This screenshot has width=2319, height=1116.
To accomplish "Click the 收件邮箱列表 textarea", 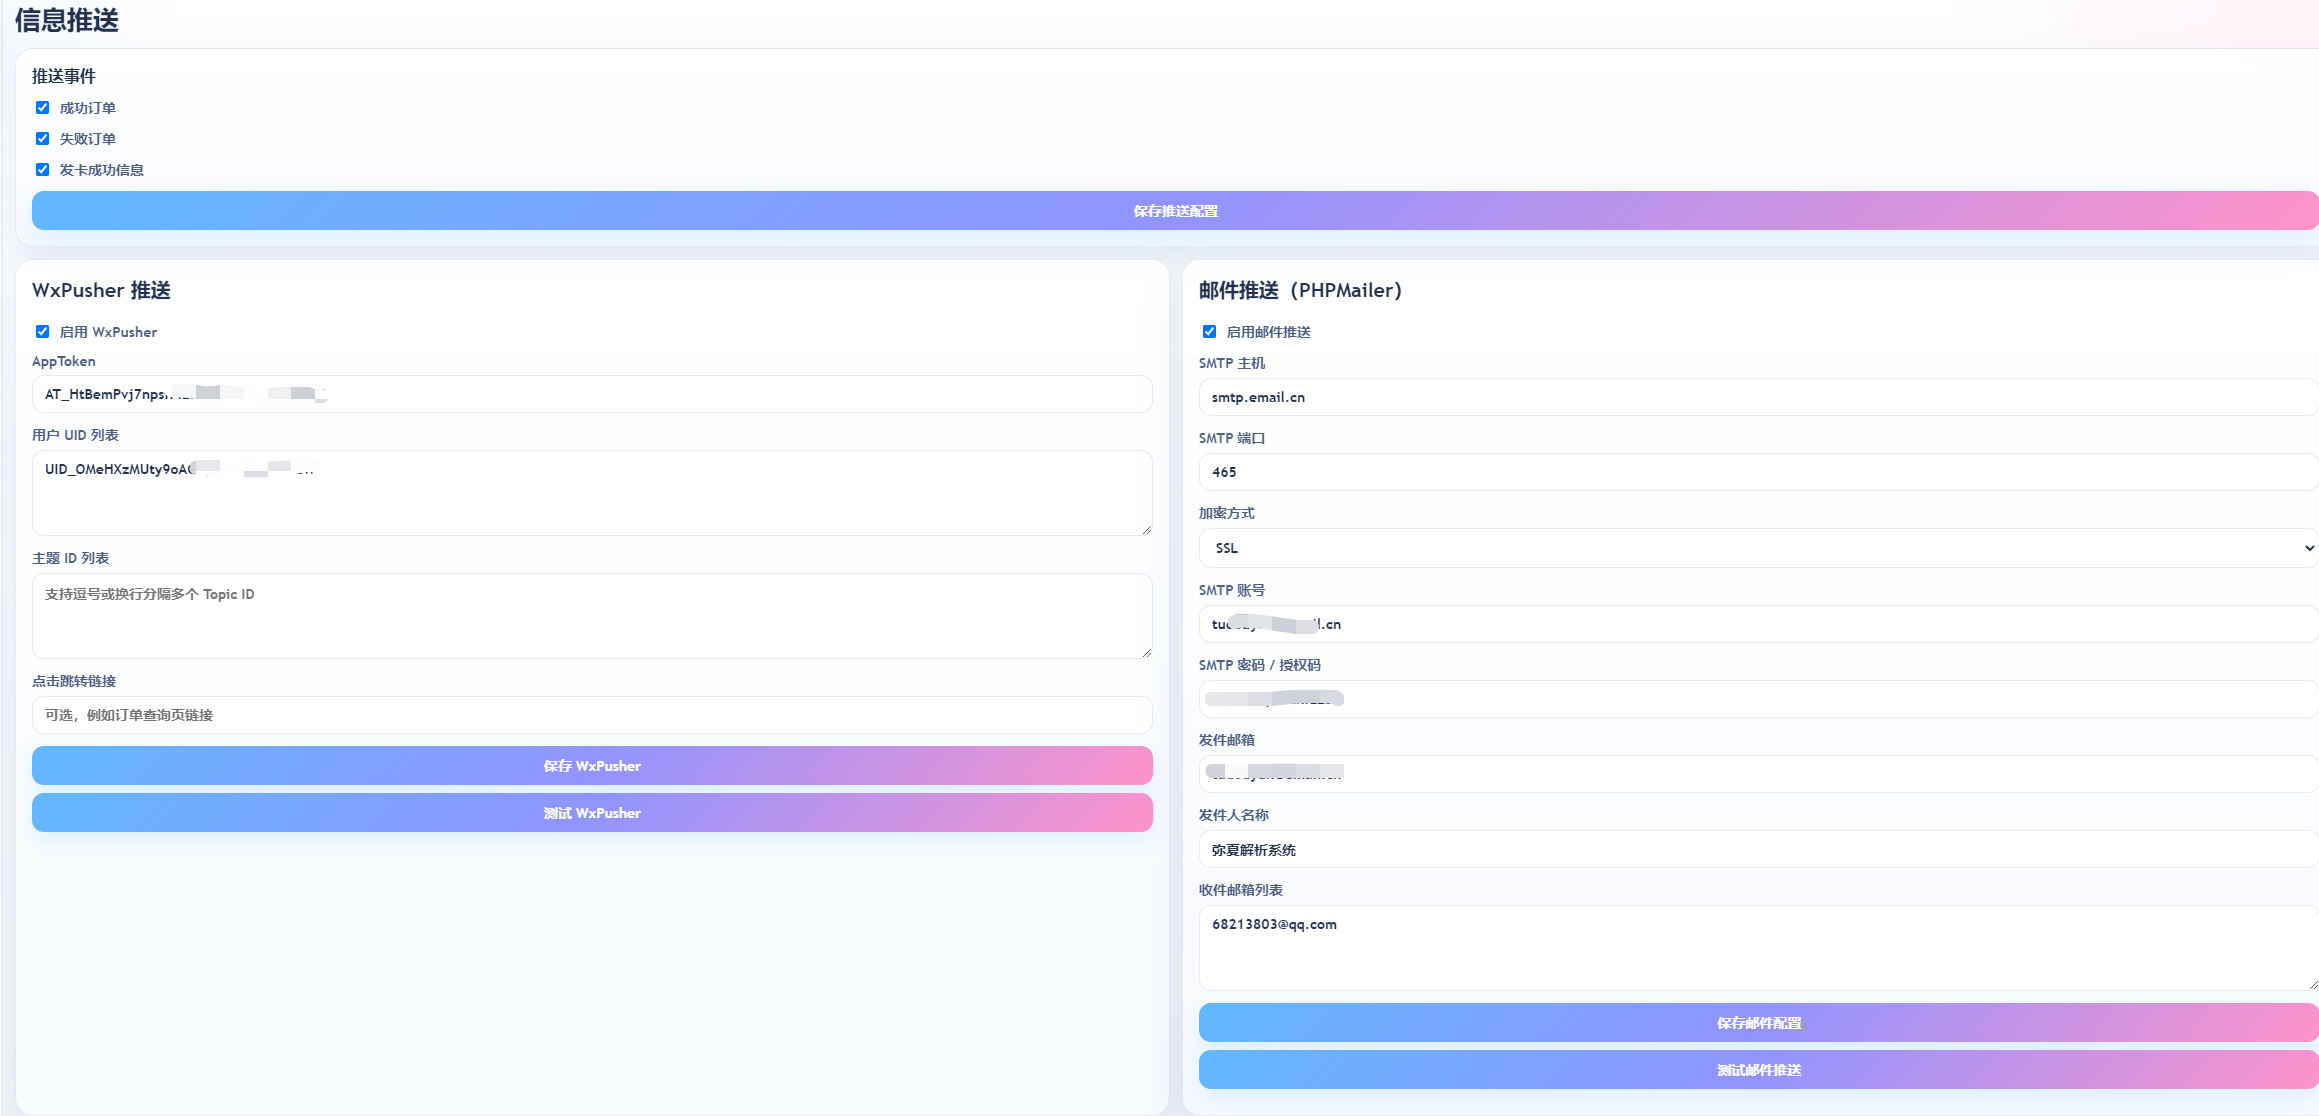I will (x=1757, y=950).
